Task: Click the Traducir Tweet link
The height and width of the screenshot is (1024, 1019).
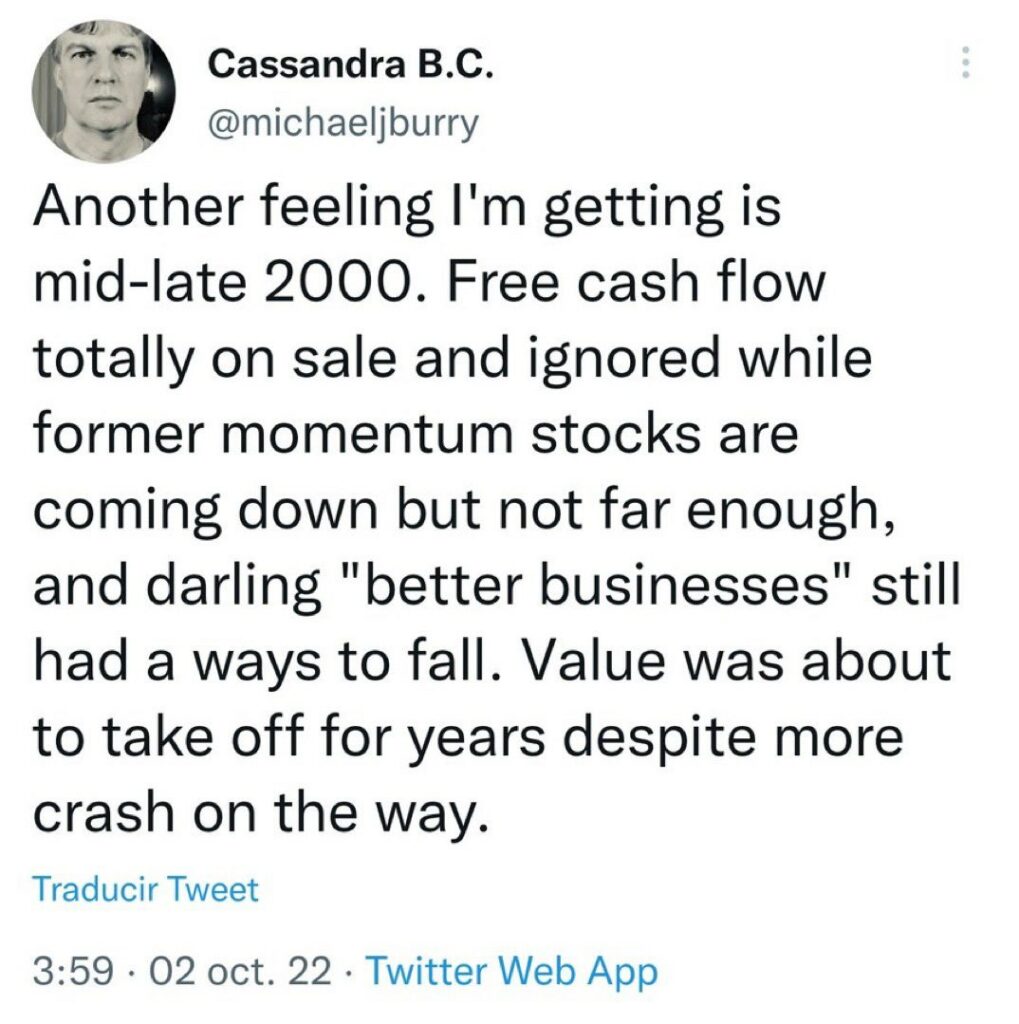Action: click(x=145, y=888)
